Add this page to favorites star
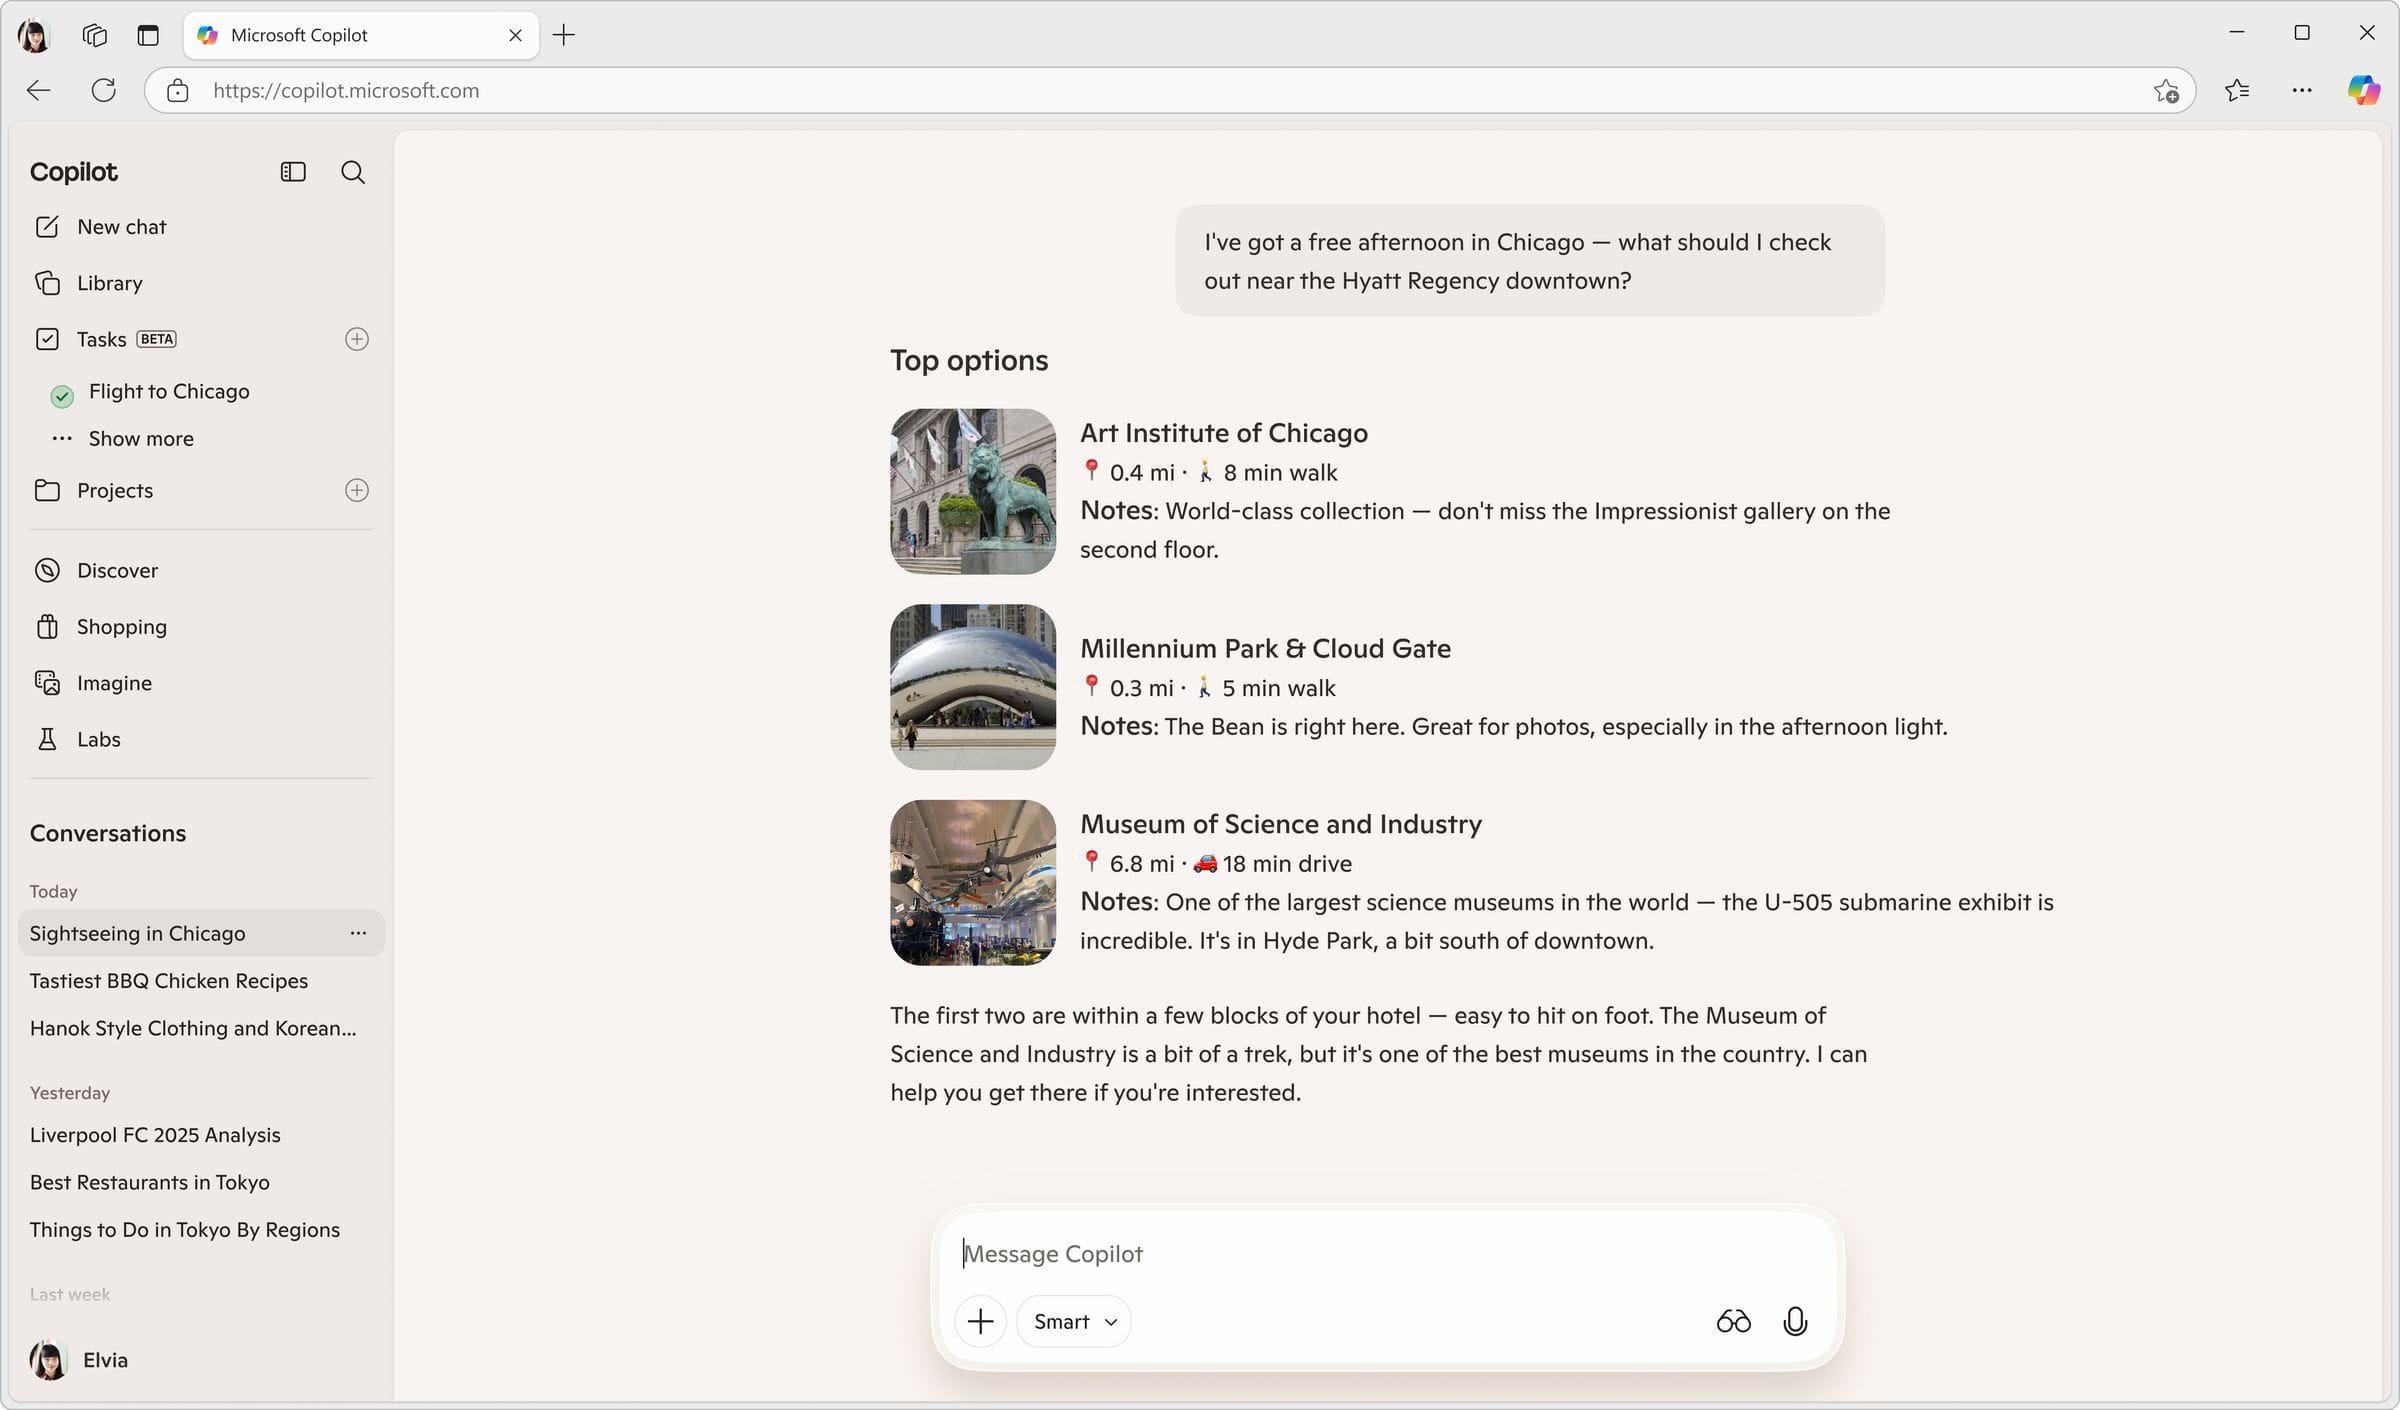The image size is (2400, 1410). [2166, 90]
